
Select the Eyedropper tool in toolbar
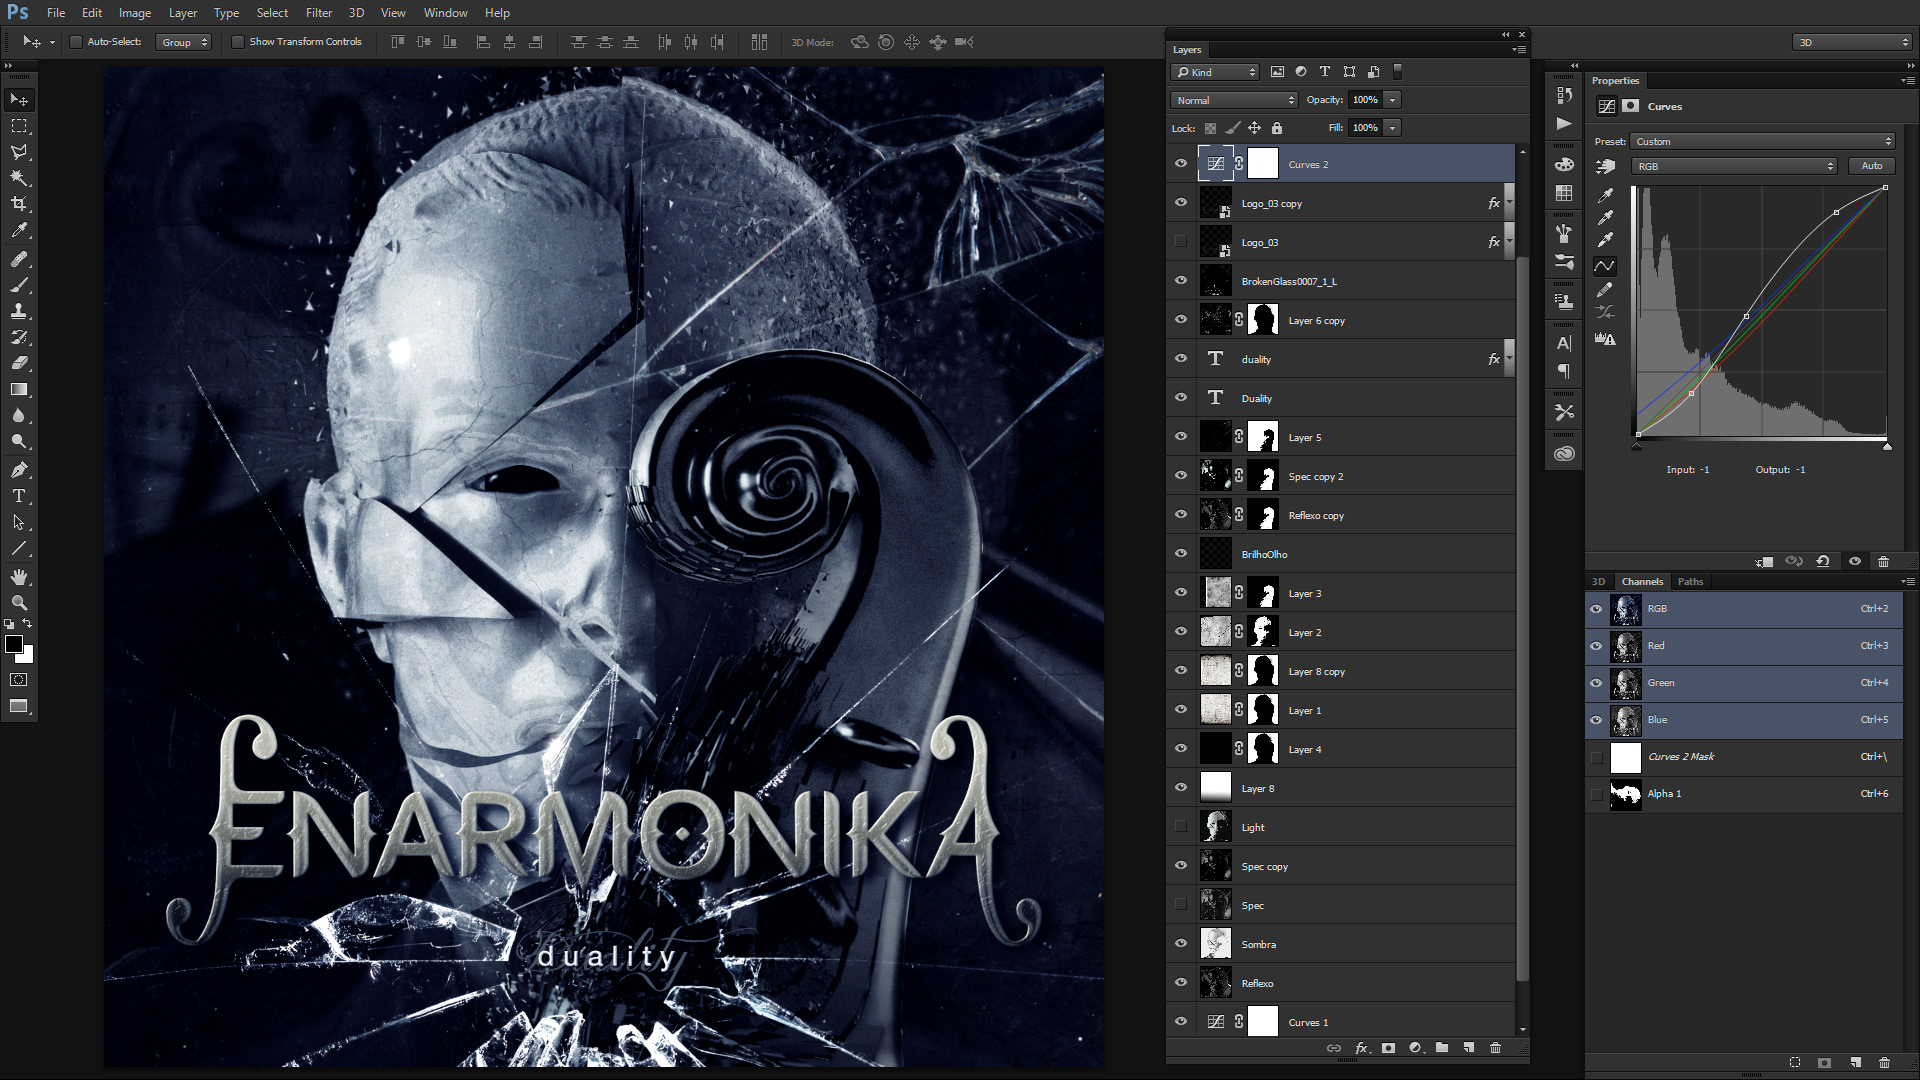pyautogui.click(x=19, y=230)
